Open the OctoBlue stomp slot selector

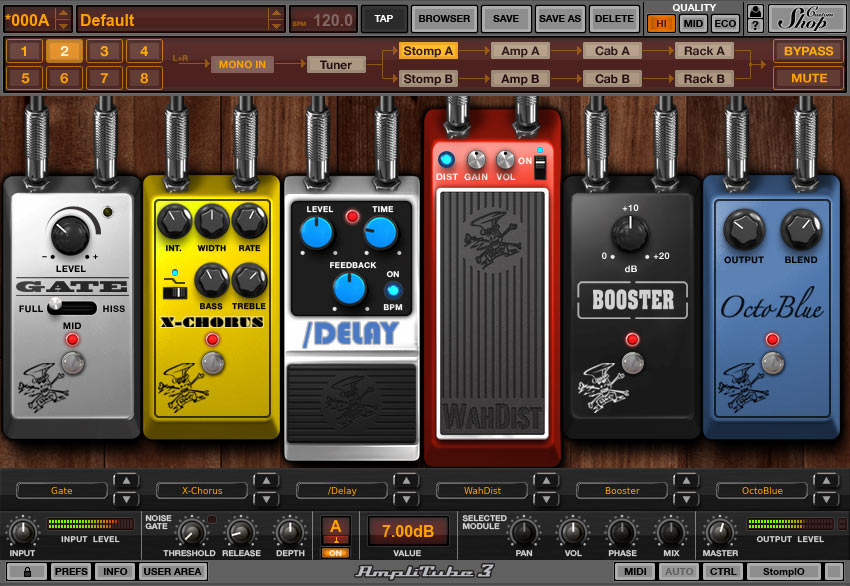pyautogui.click(x=762, y=491)
